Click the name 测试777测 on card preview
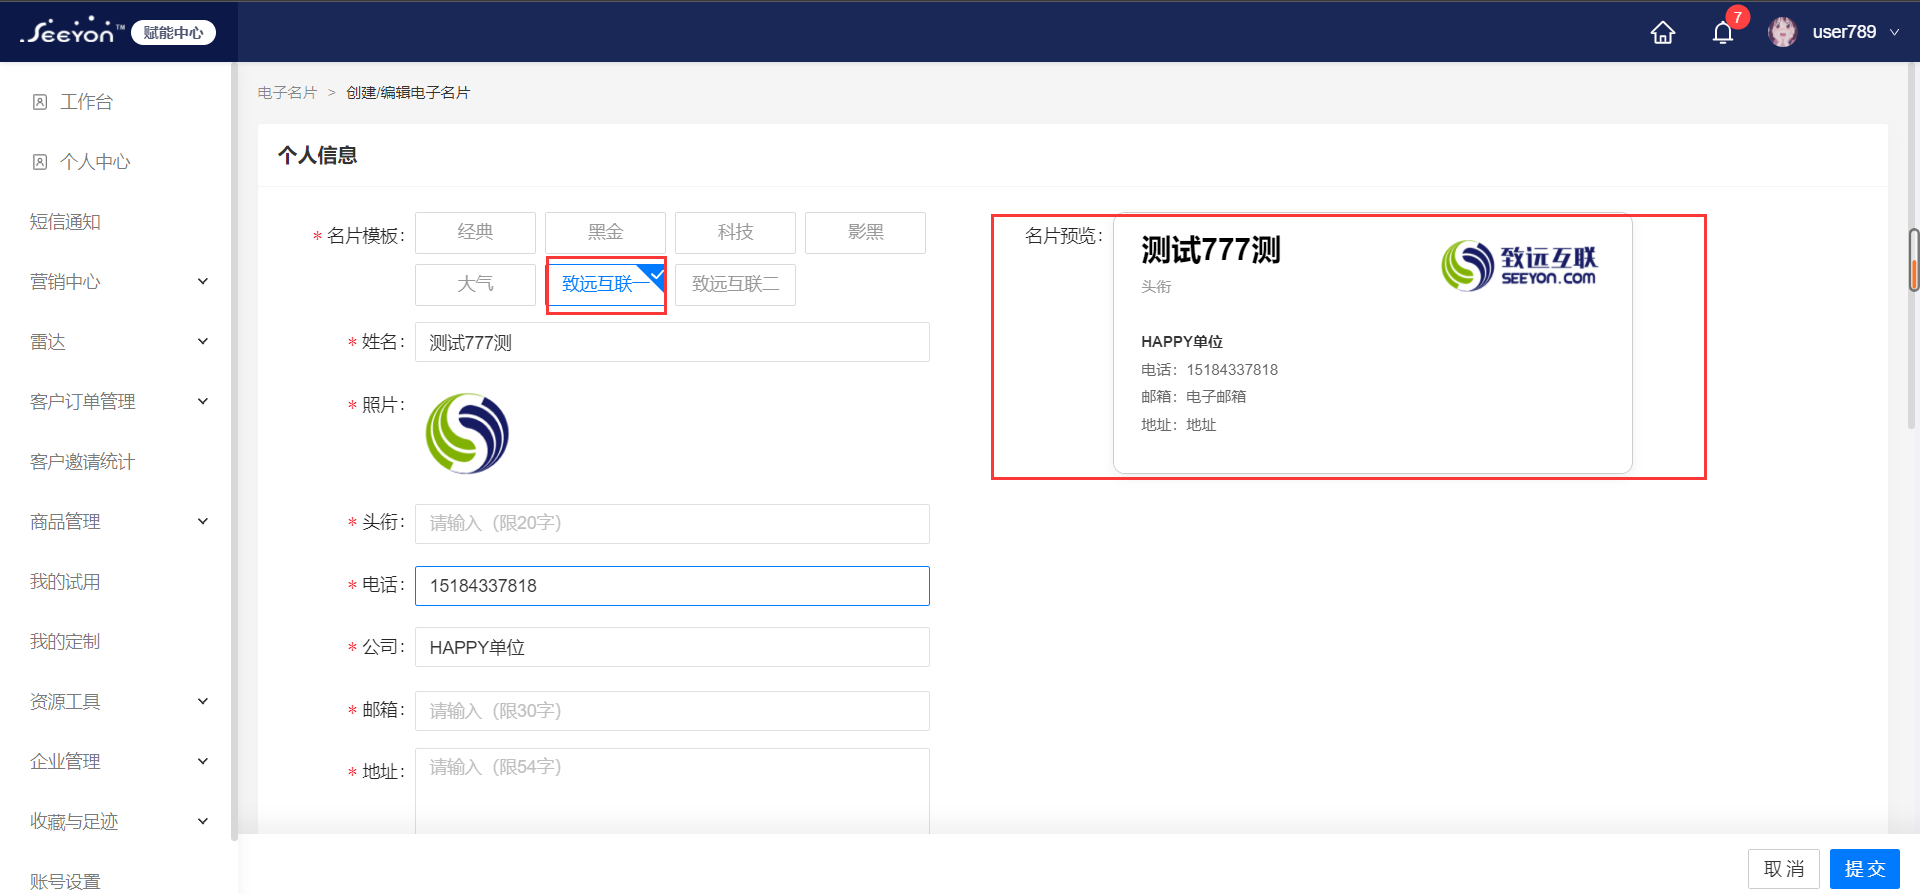 pos(1211,250)
